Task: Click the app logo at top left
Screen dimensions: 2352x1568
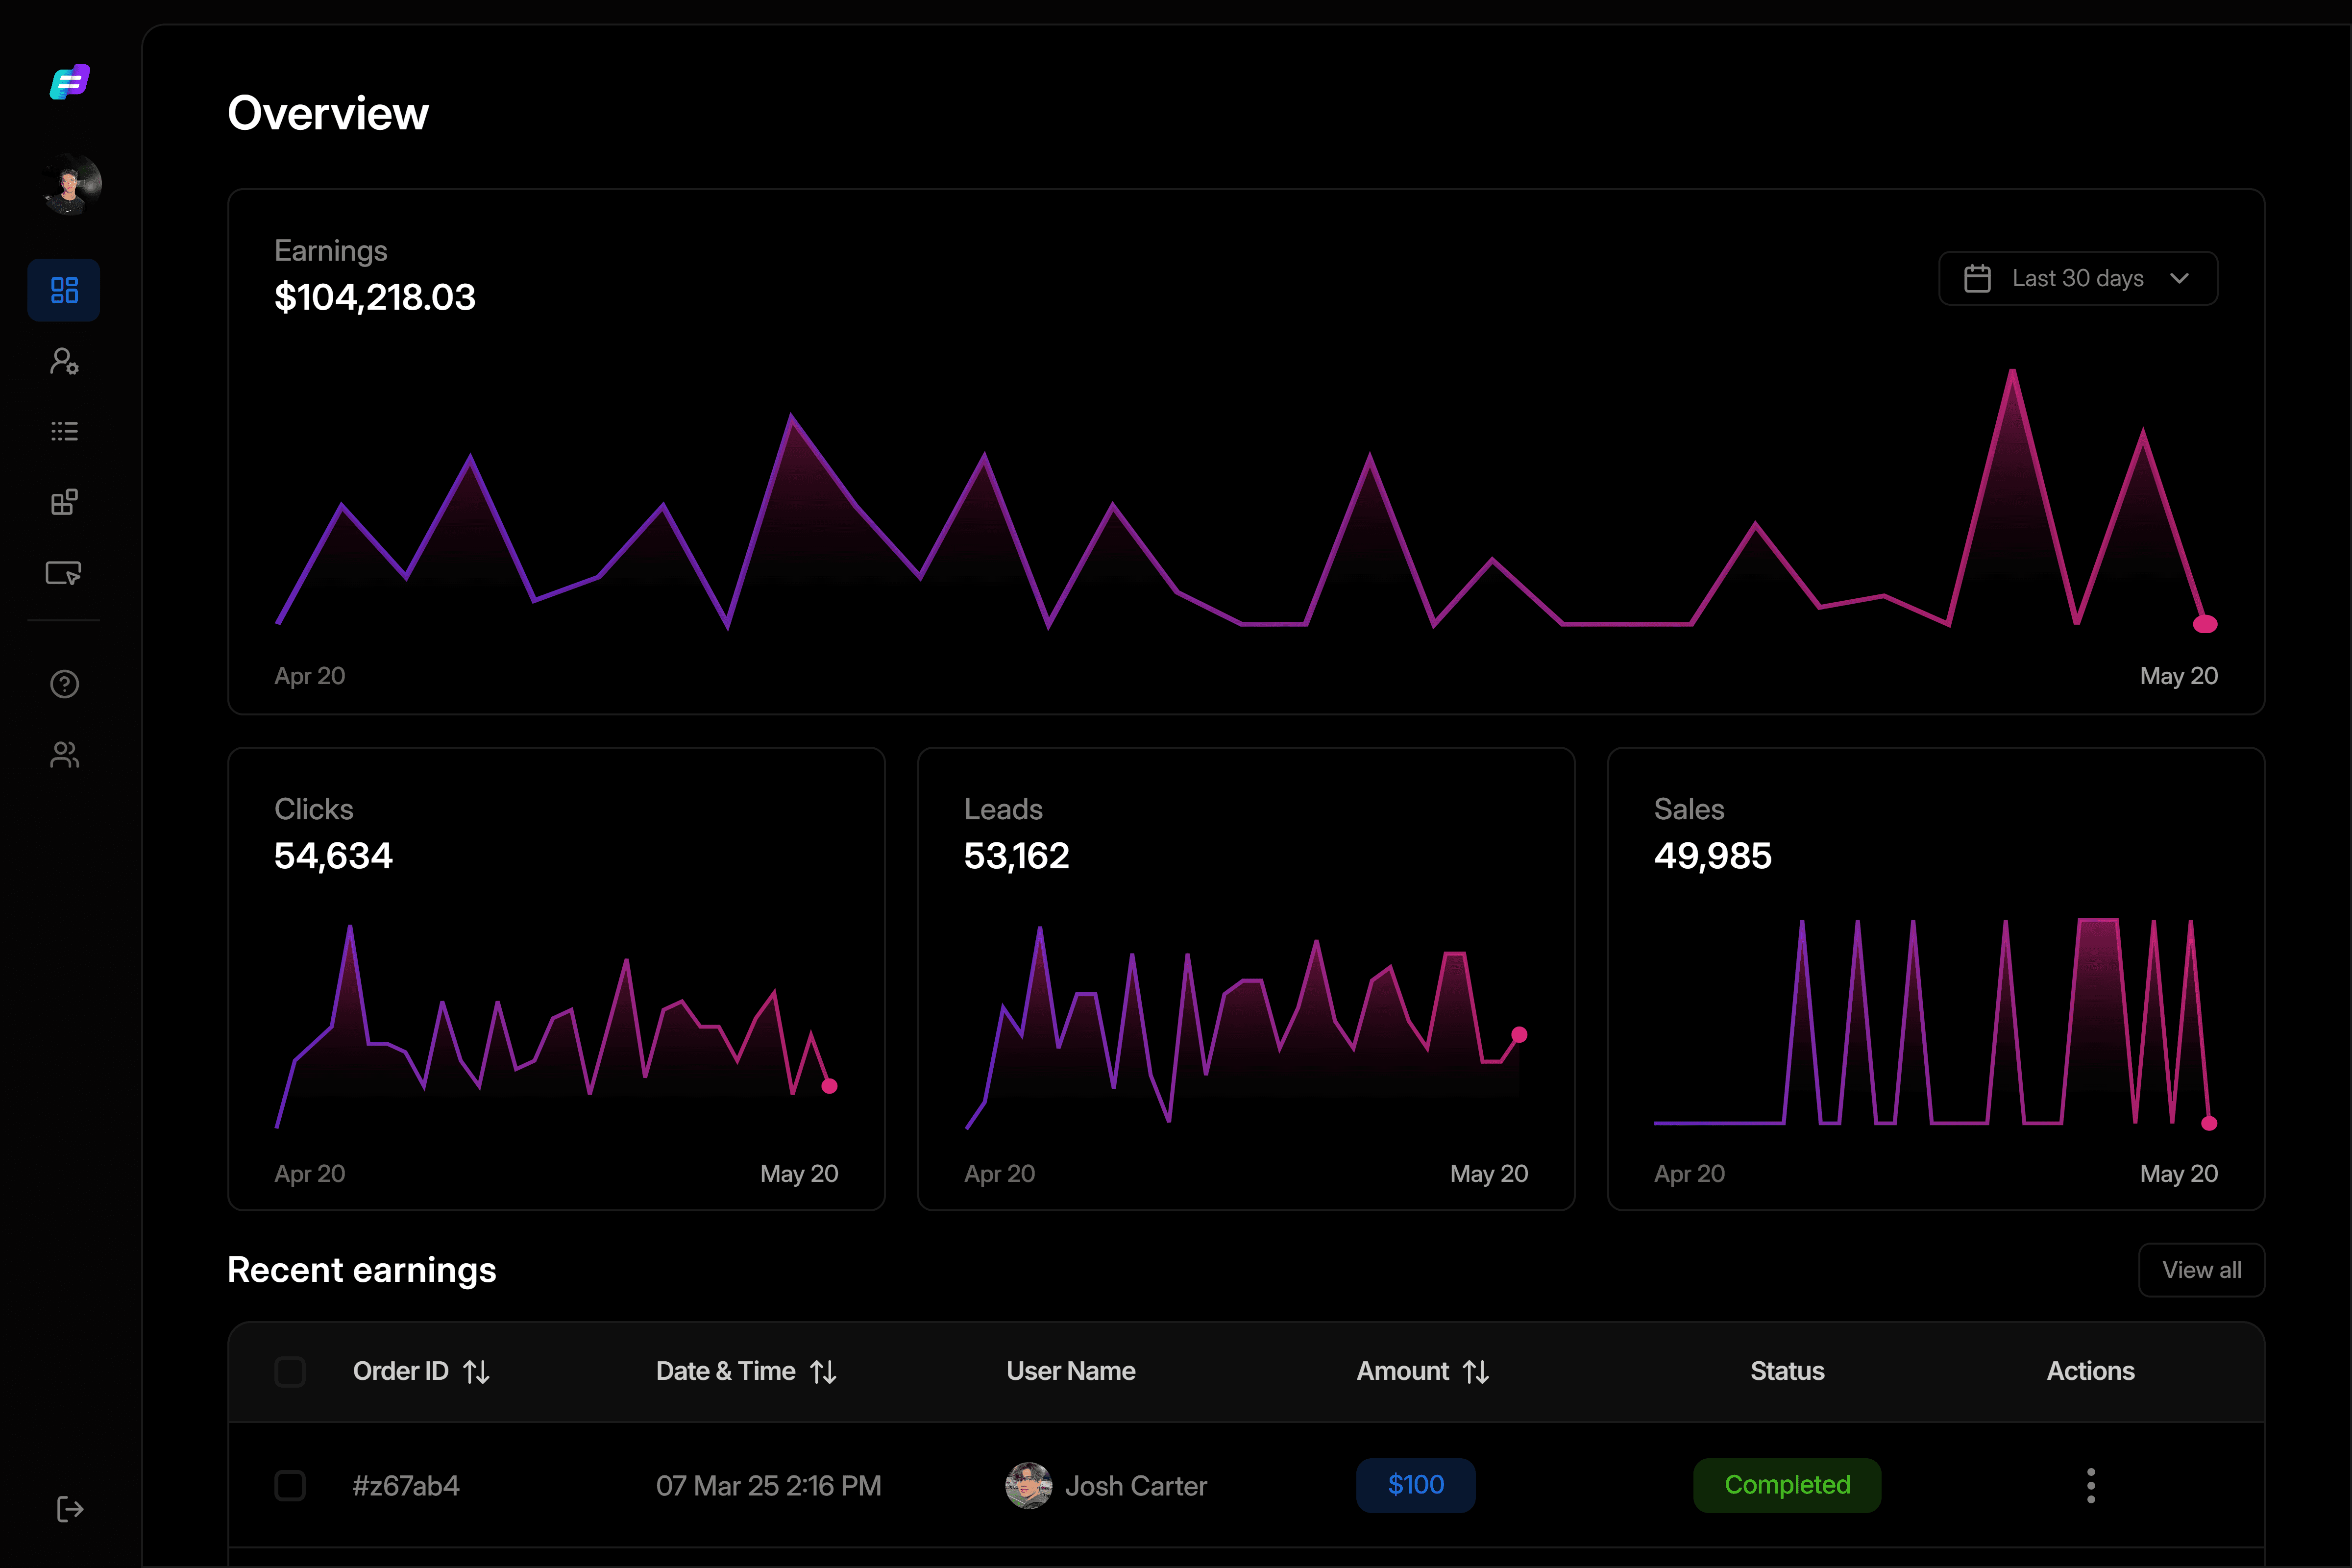Action: click(x=70, y=82)
